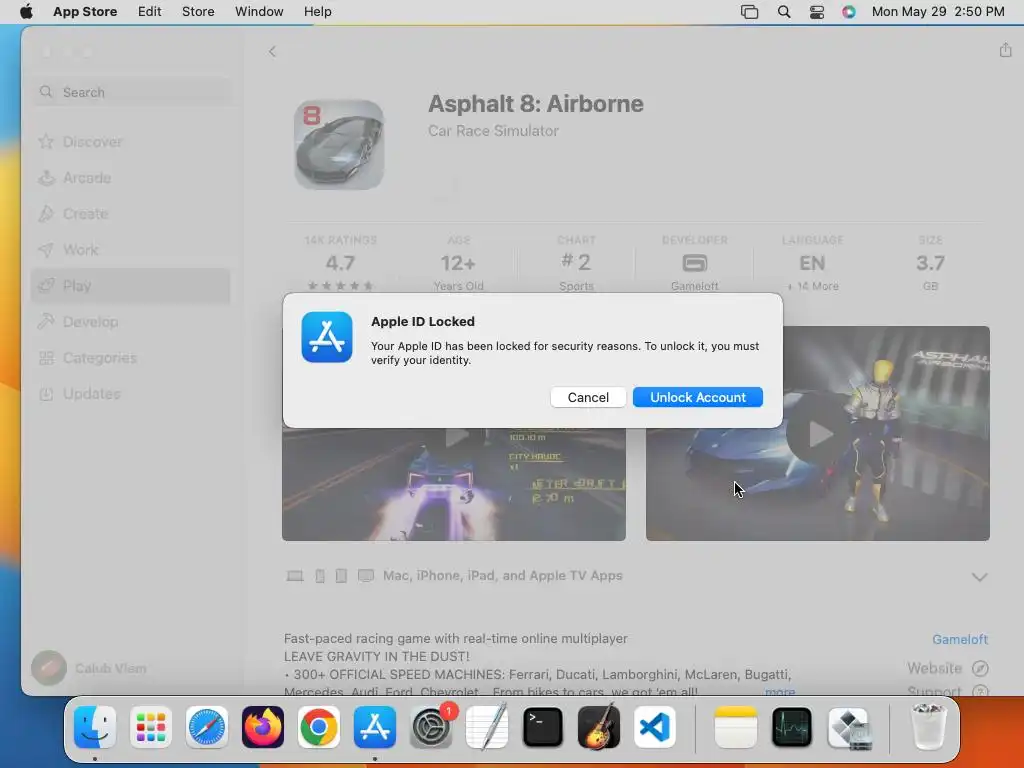1024x768 pixels.
Task: Open the Window menu
Action: 259,12
